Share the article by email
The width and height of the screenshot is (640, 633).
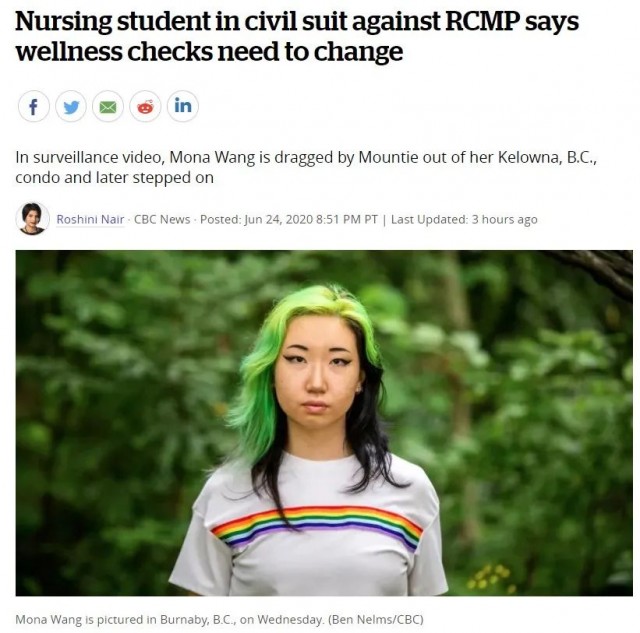point(108,107)
